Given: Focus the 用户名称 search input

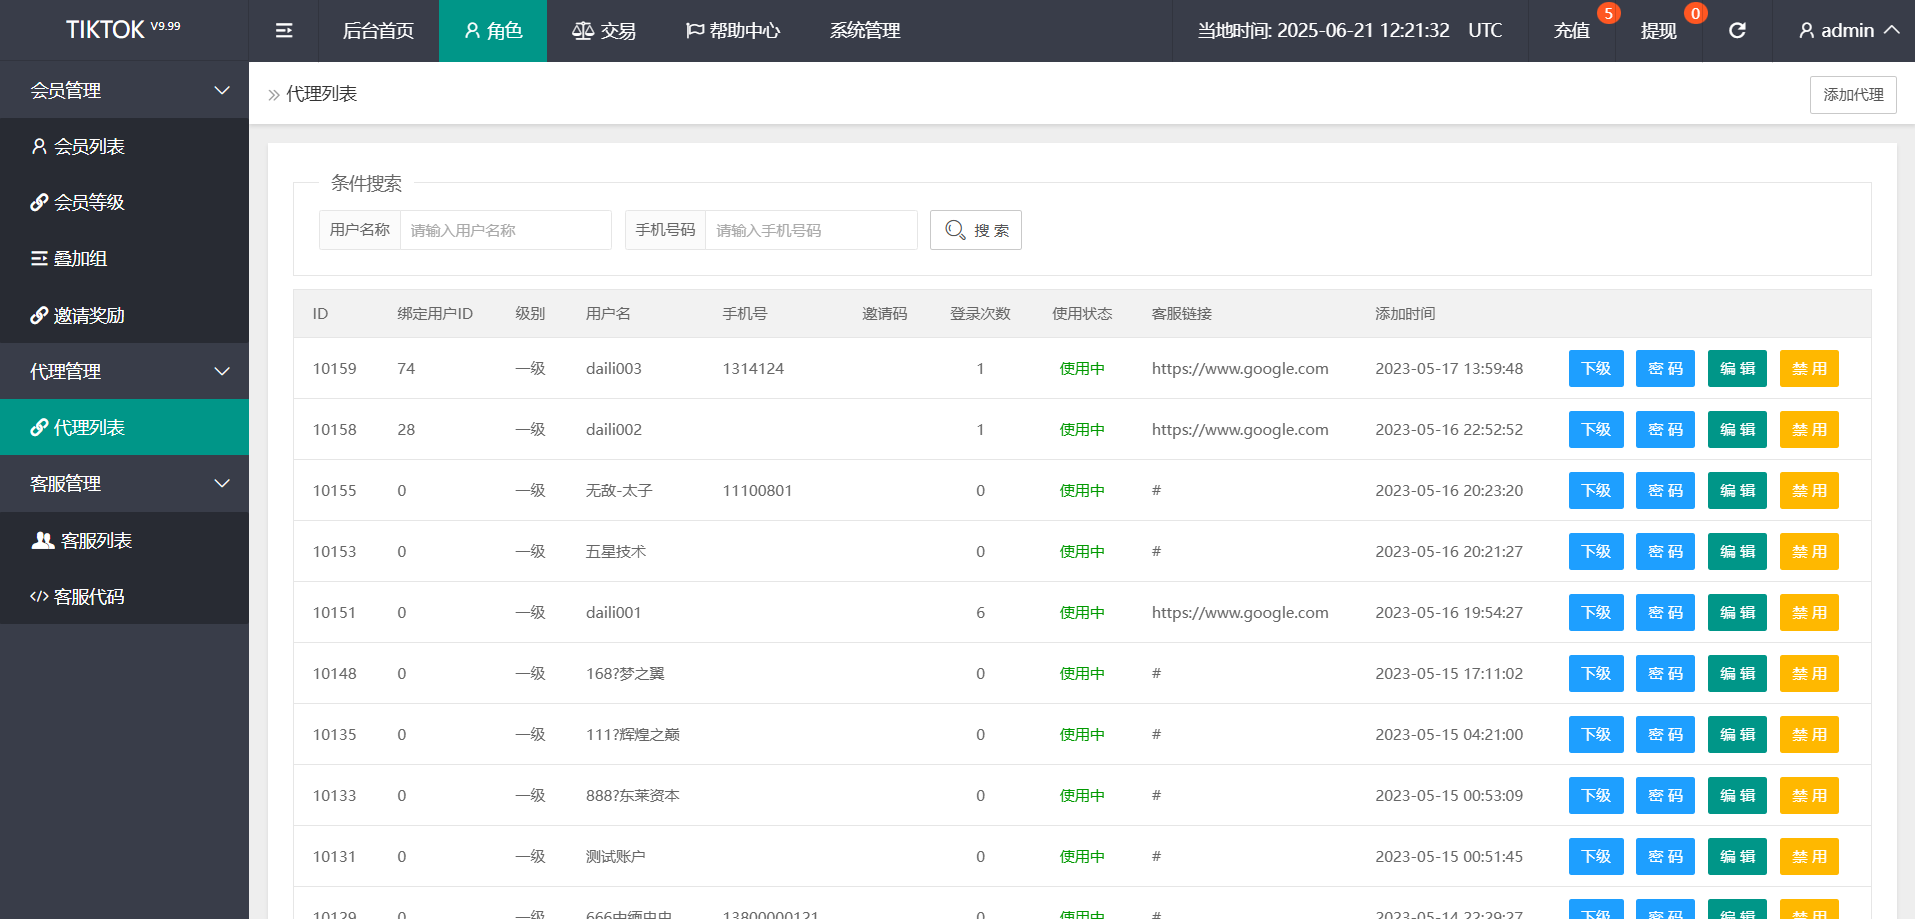Looking at the screenshot, I should [505, 230].
